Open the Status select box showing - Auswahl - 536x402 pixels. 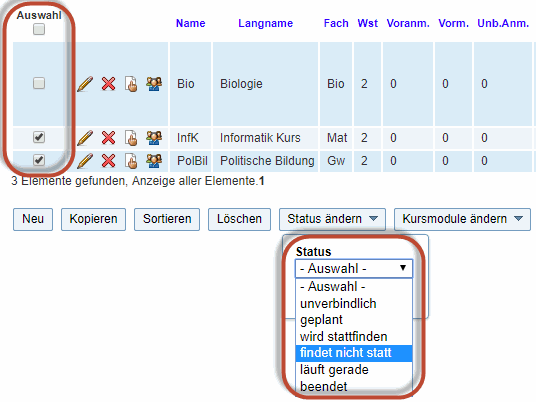pos(354,268)
